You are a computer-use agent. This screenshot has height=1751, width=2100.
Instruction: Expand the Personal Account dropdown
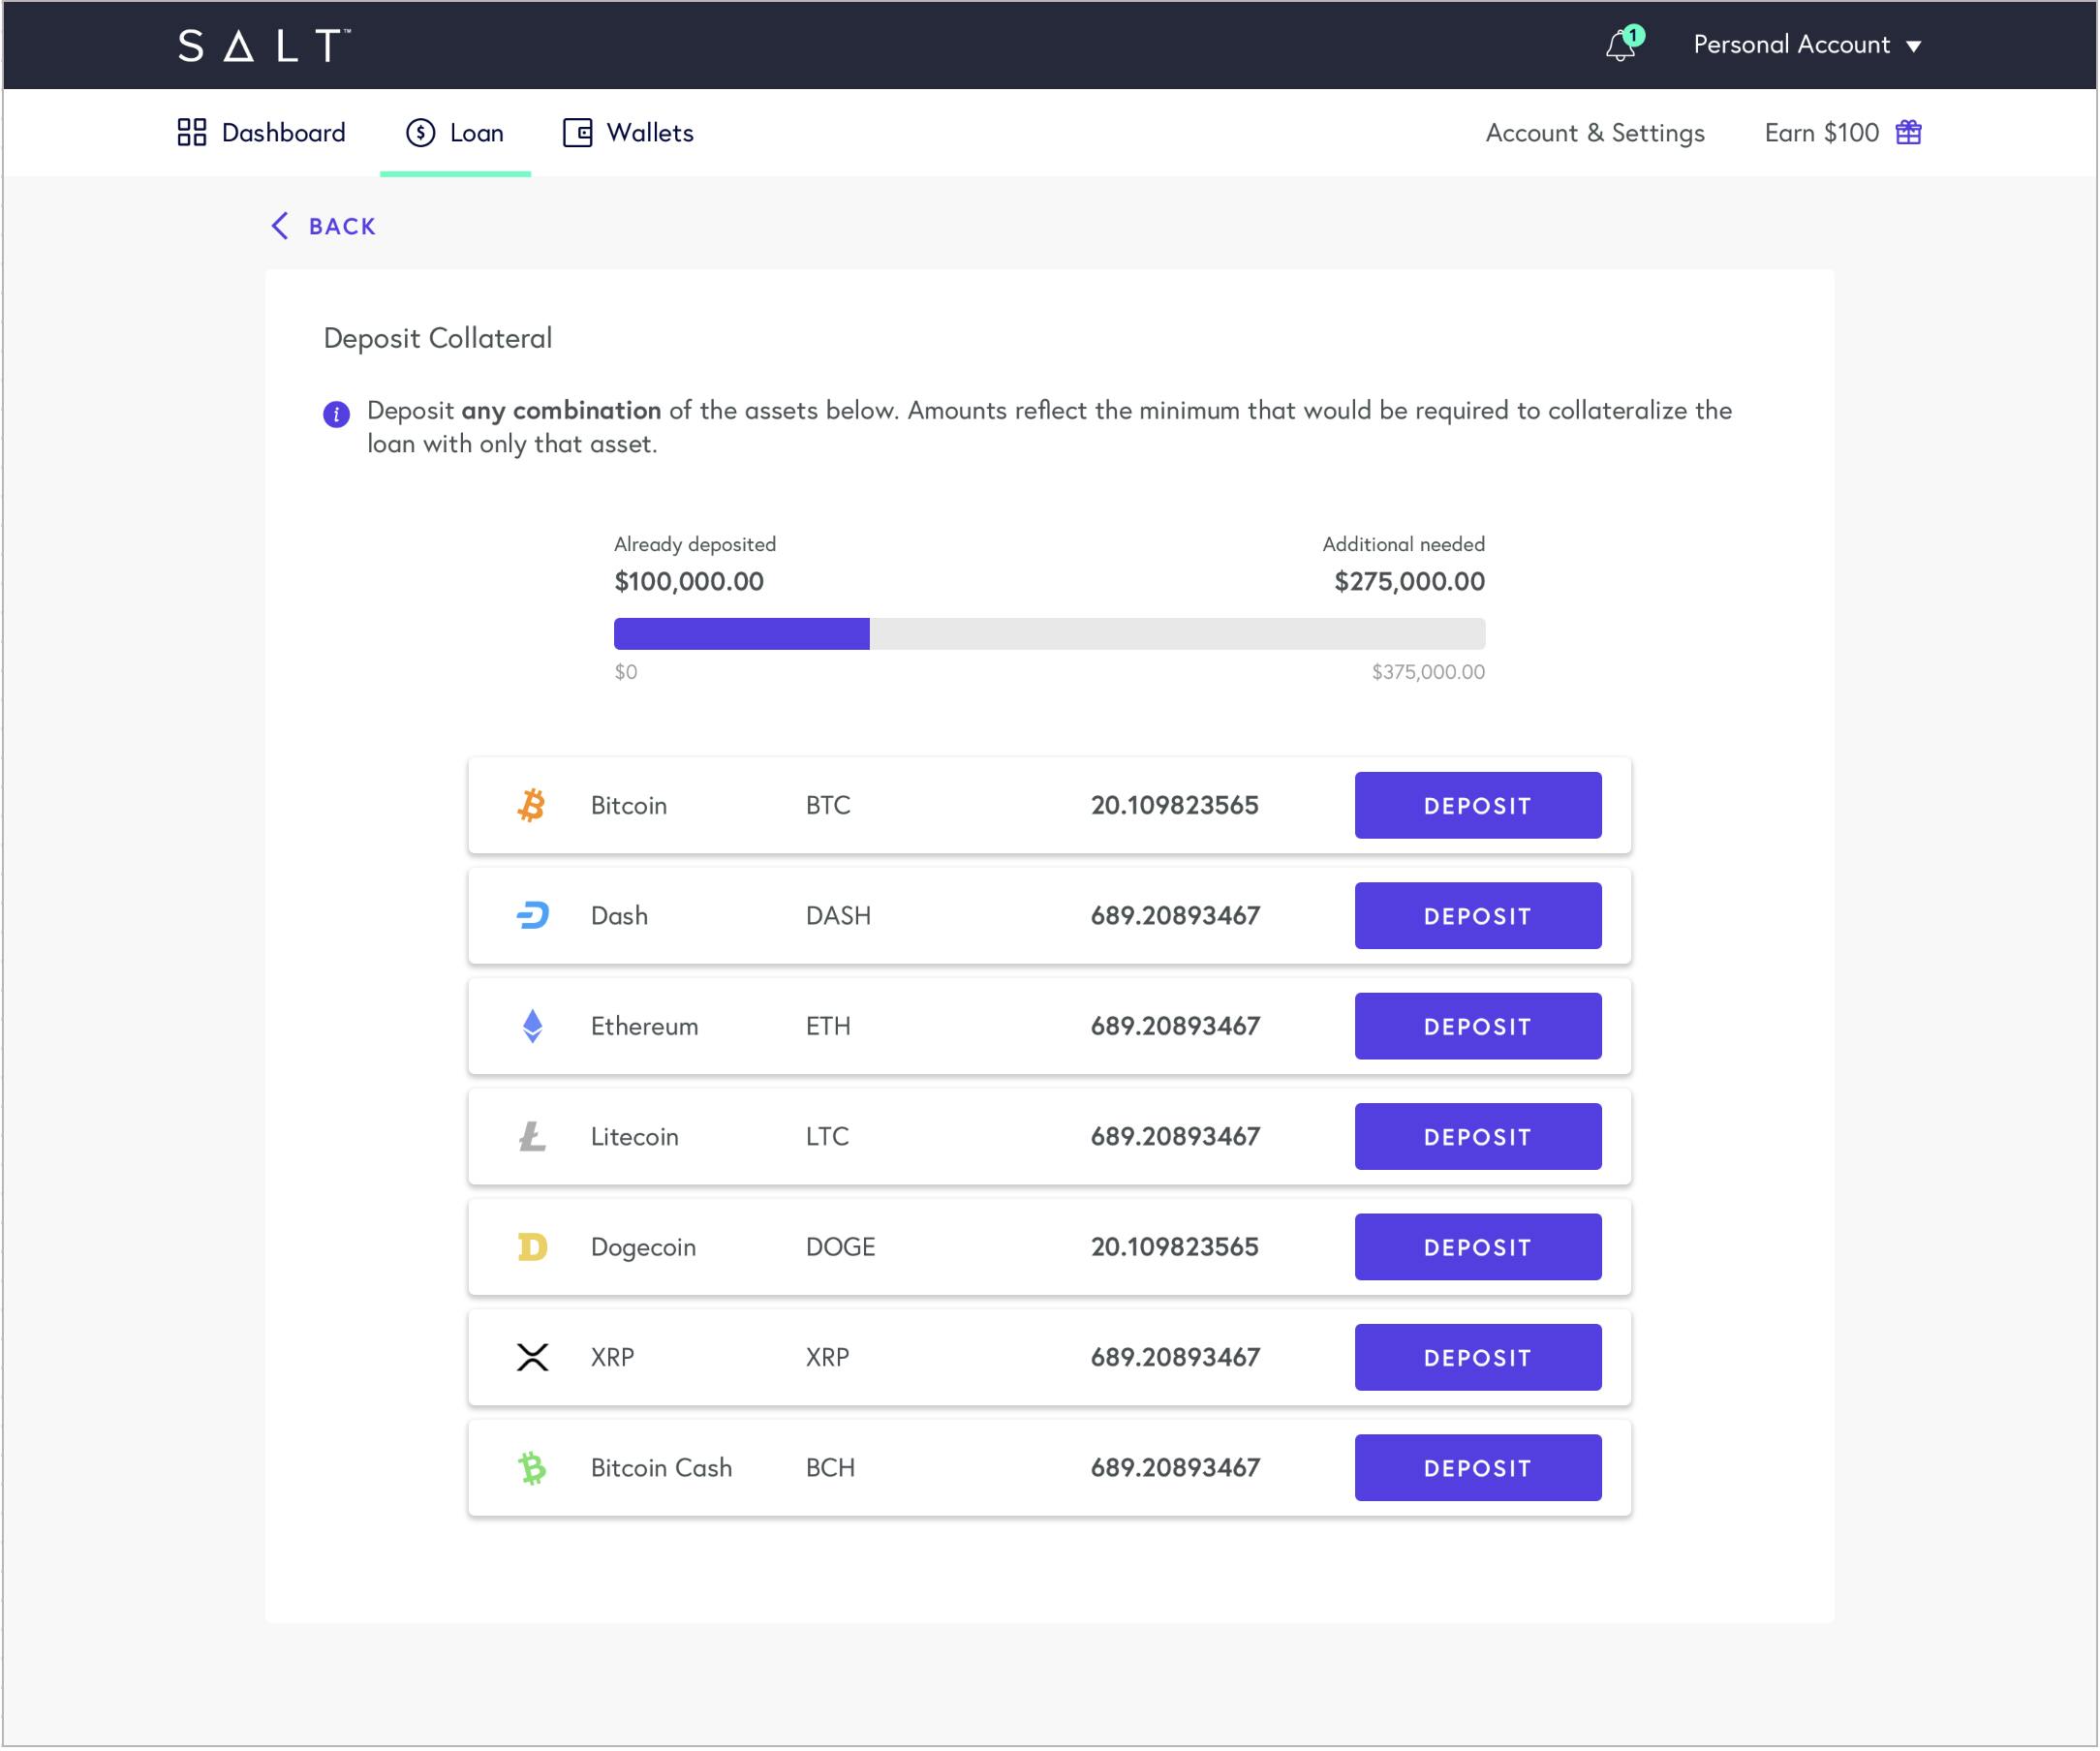[1807, 45]
